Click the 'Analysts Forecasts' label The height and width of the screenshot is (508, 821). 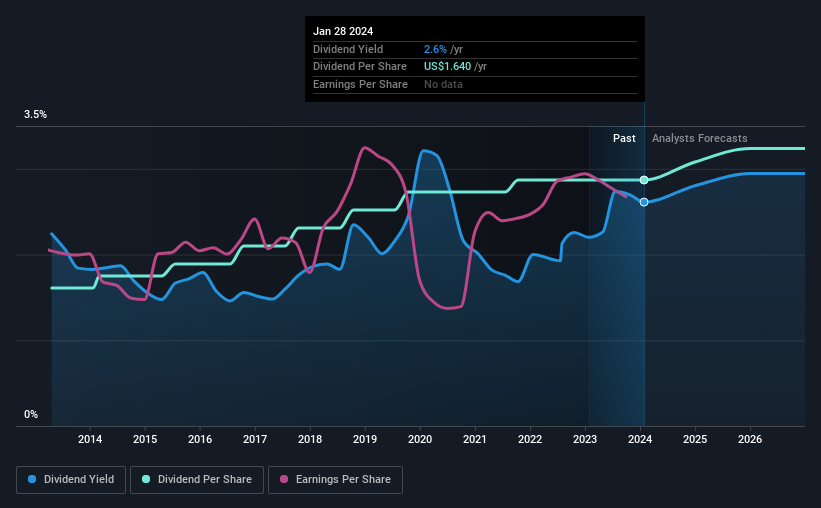point(700,138)
